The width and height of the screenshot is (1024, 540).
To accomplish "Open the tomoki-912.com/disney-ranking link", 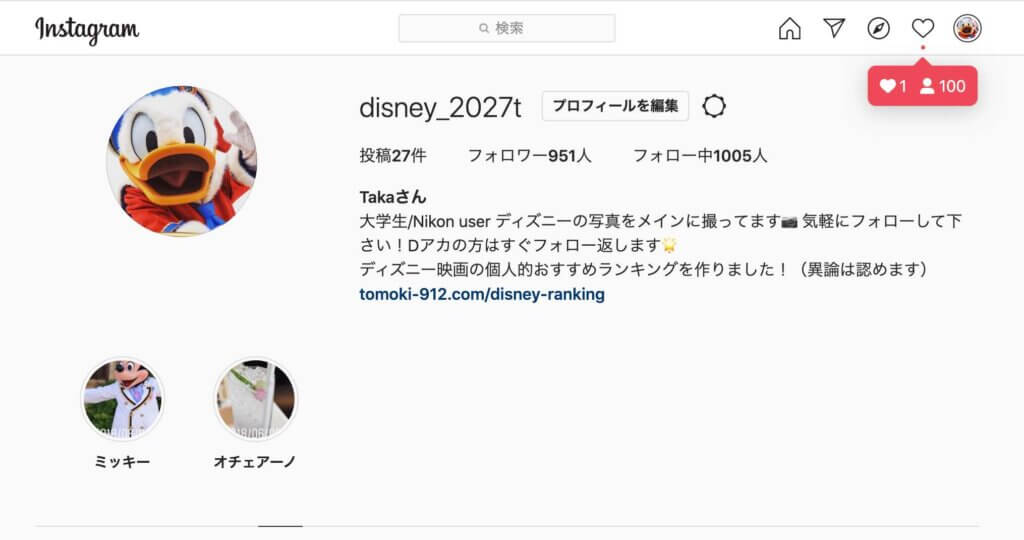I will (x=482, y=295).
